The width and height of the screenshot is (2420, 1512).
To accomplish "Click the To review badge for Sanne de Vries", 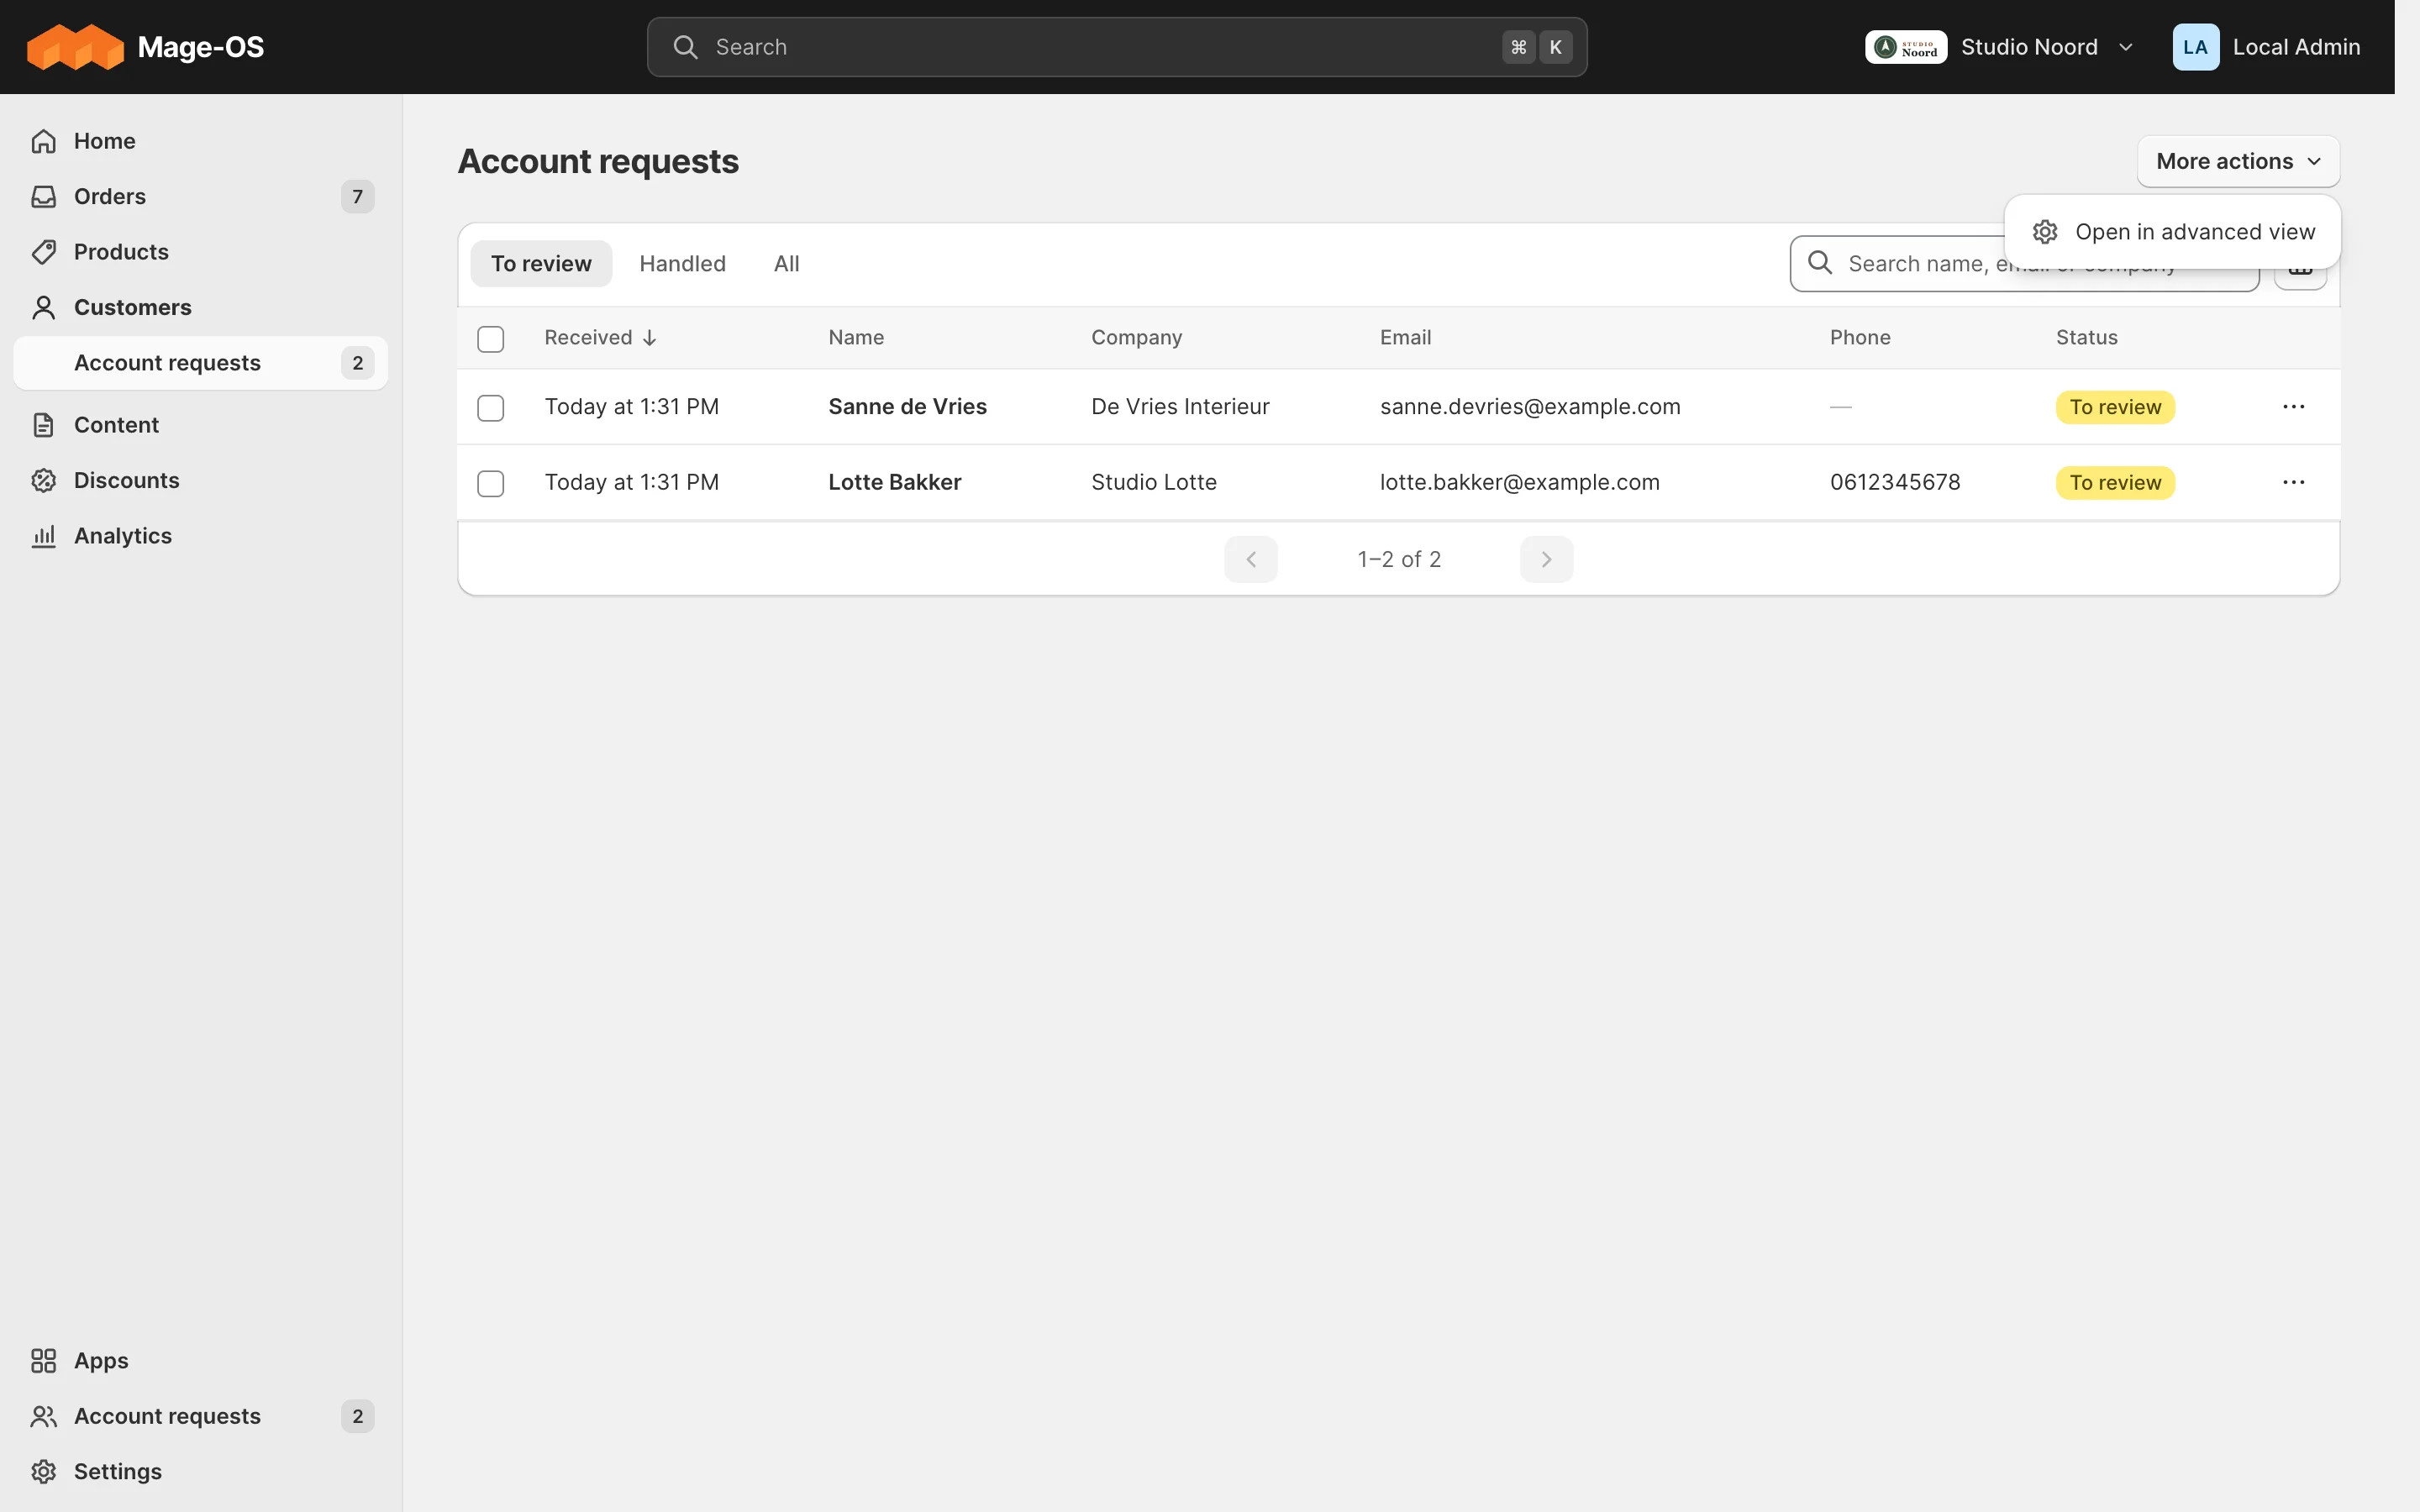I will click(x=2114, y=407).
